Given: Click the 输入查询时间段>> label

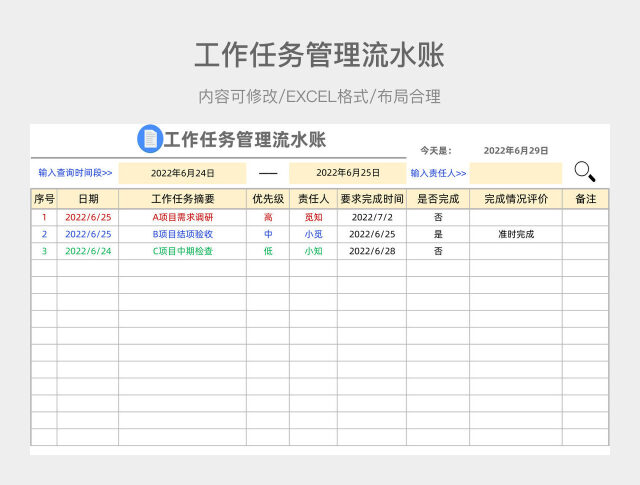Looking at the screenshot, I should pyautogui.click(x=75, y=173).
